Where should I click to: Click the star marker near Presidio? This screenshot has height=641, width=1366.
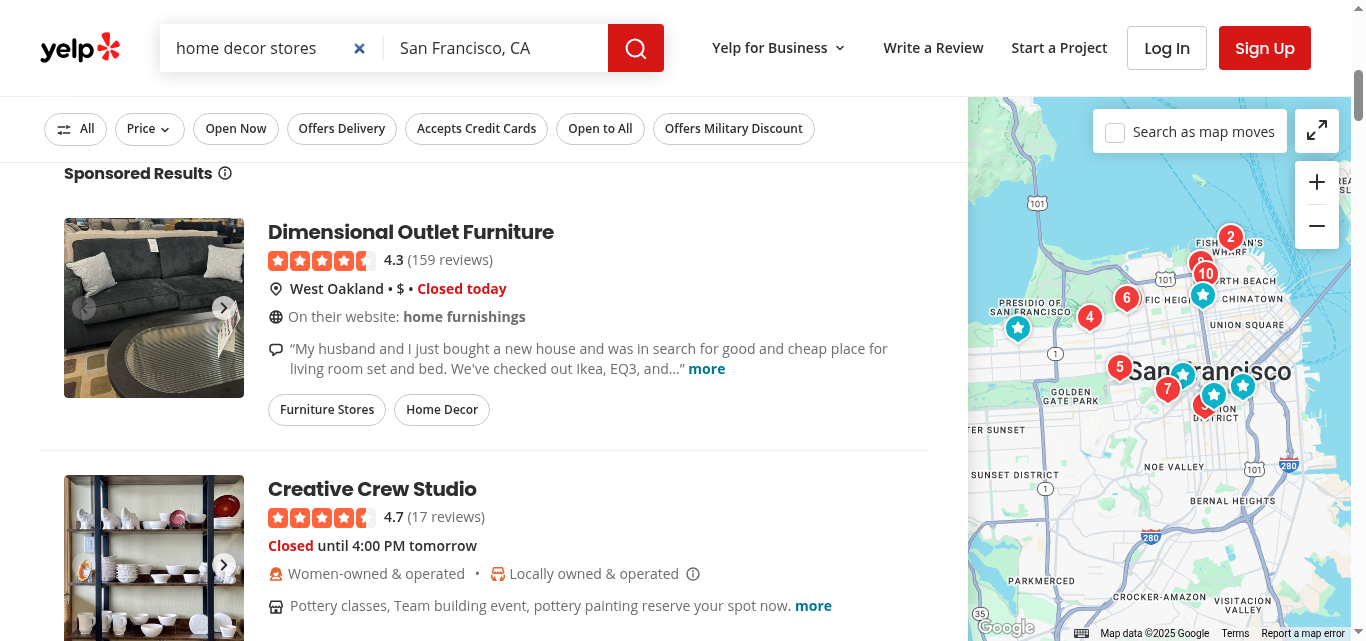(1017, 328)
